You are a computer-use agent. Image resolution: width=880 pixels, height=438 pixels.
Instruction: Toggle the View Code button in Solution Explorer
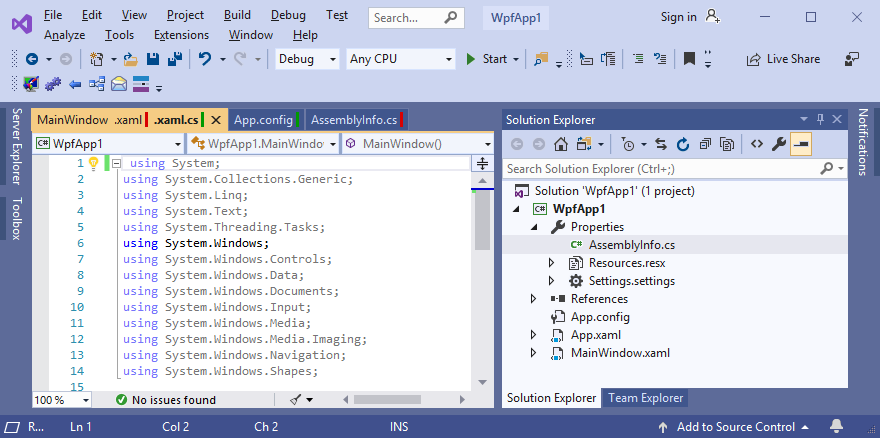click(x=757, y=144)
